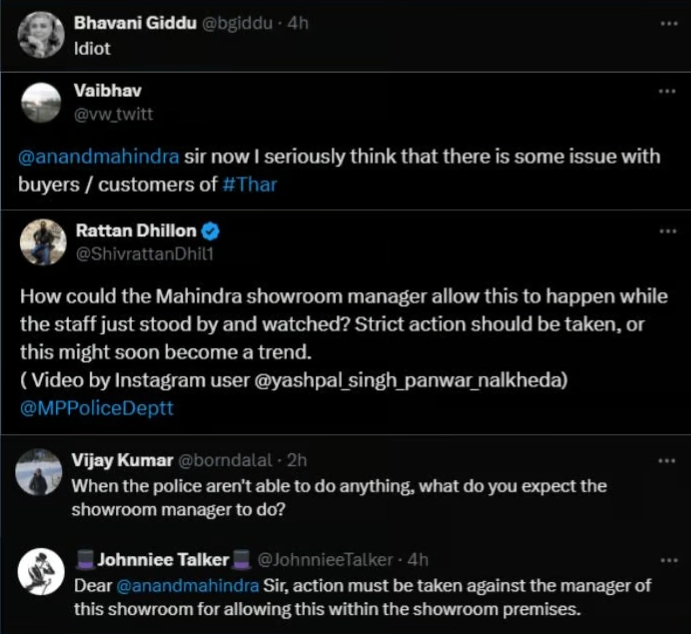
Task: Open more options on Vijay Kumar's reply
Action: click(668, 460)
